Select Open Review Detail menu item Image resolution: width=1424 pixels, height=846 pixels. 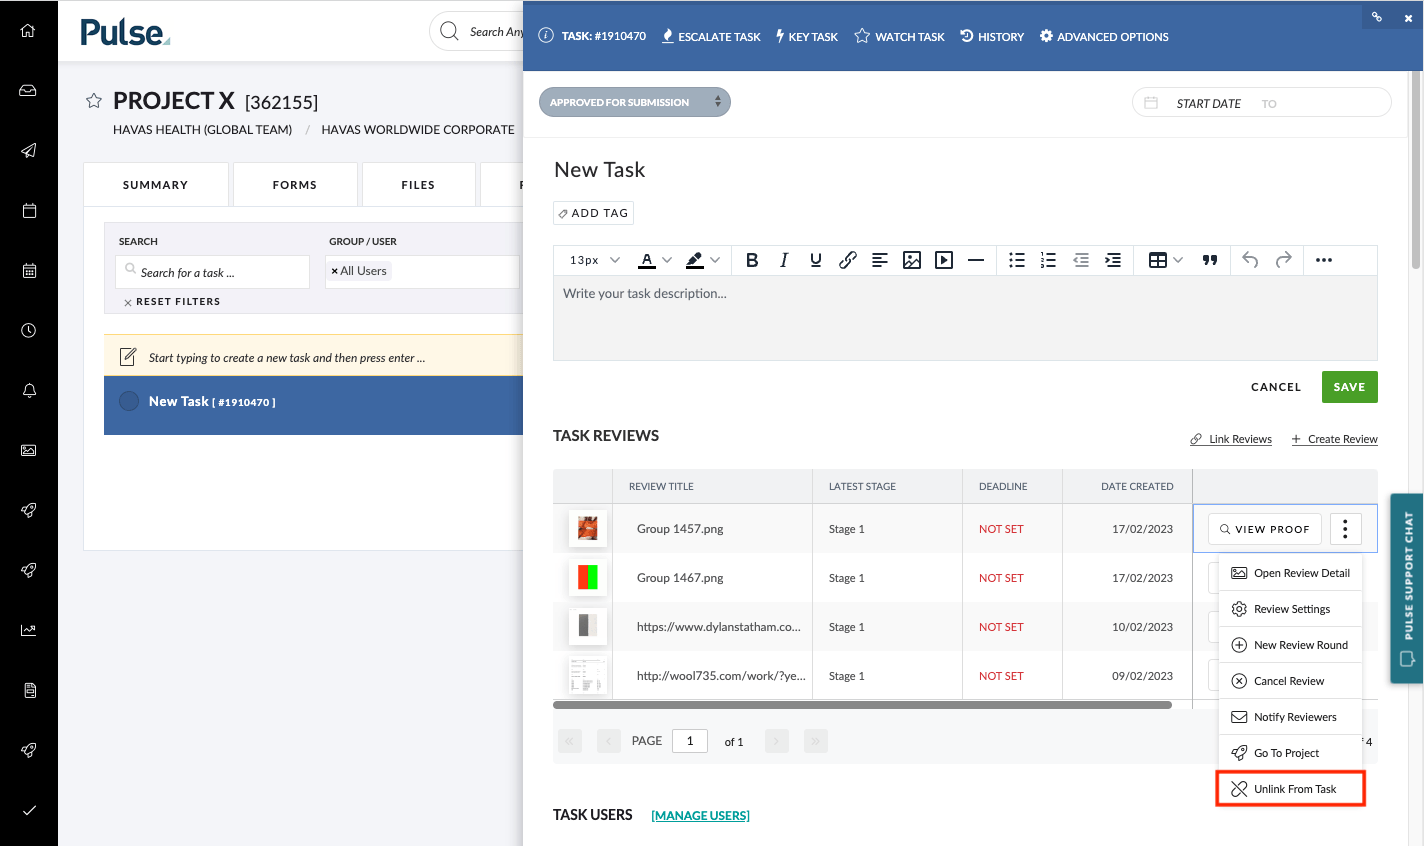click(1290, 573)
